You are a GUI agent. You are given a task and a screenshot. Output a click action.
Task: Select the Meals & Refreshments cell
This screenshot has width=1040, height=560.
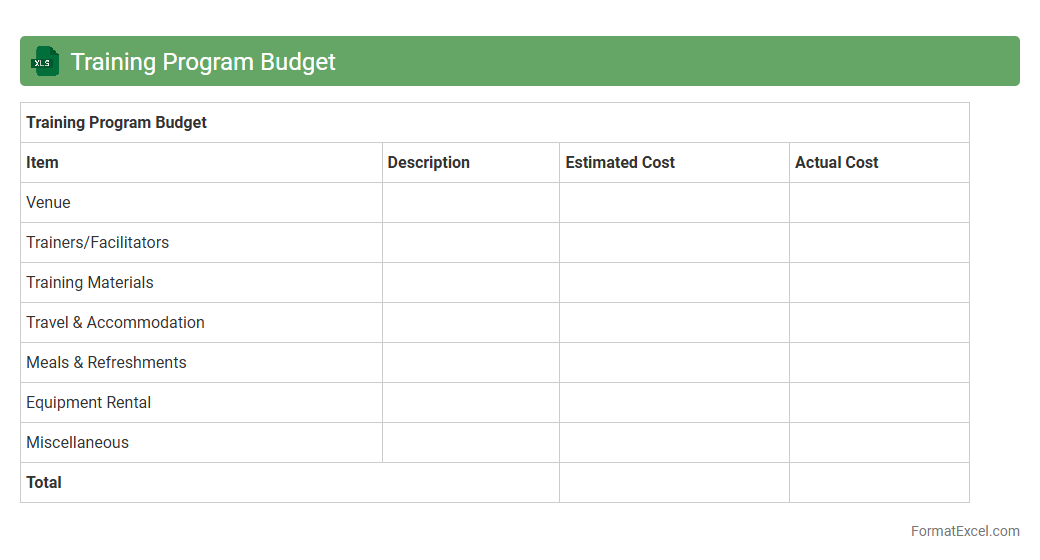(106, 362)
